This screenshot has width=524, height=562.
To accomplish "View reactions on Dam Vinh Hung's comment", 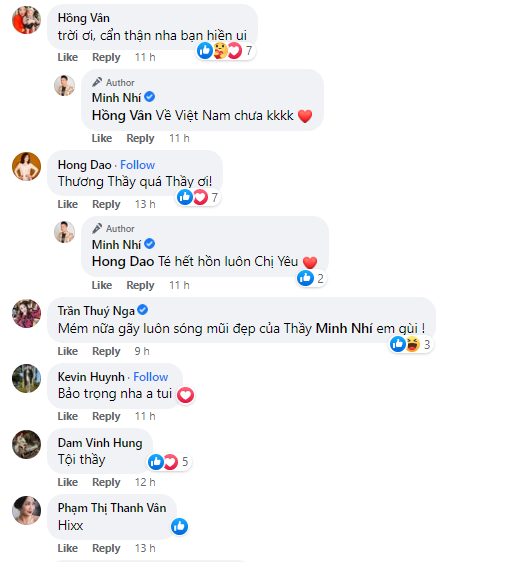I will (169, 462).
